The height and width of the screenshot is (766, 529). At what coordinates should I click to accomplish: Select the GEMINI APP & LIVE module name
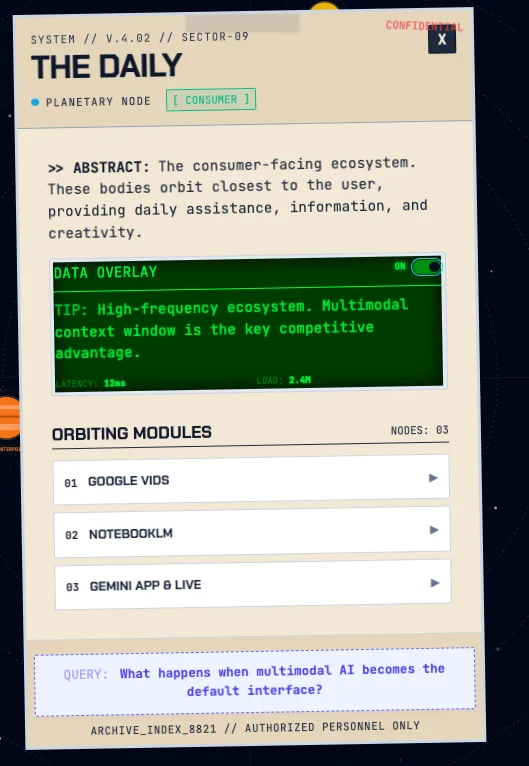point(145,585)
